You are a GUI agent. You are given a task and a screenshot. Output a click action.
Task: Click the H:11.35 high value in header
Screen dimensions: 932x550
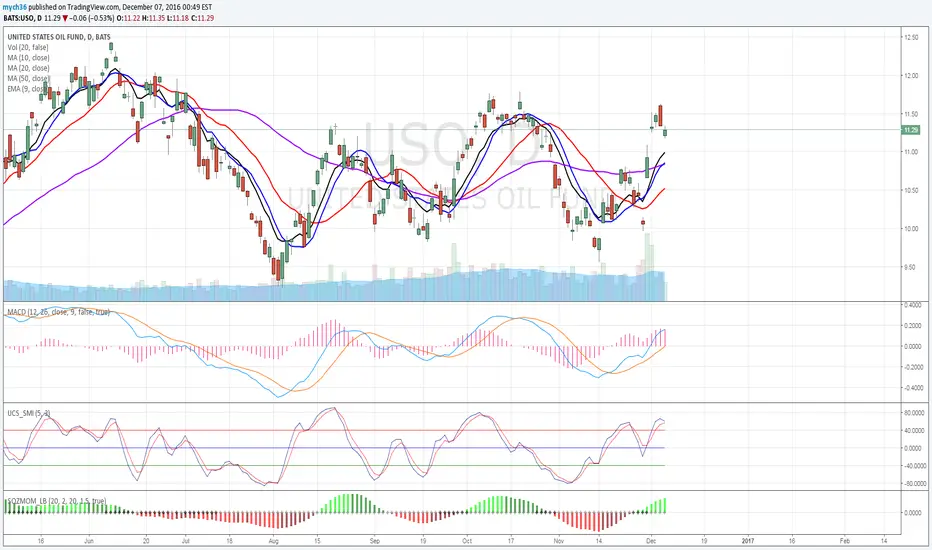tap(153, 18)
